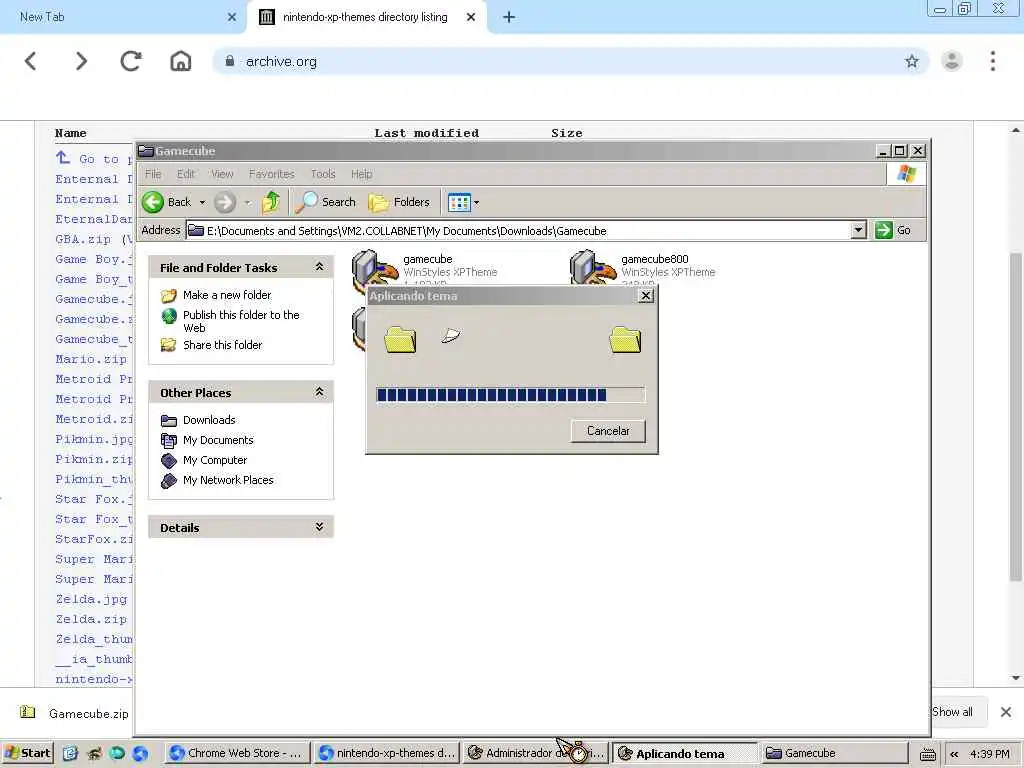Image resolution: width=1024 pixels, height=768 pixels.
Task: Go to My Computer in Other Places
Action: click(215, 460)
